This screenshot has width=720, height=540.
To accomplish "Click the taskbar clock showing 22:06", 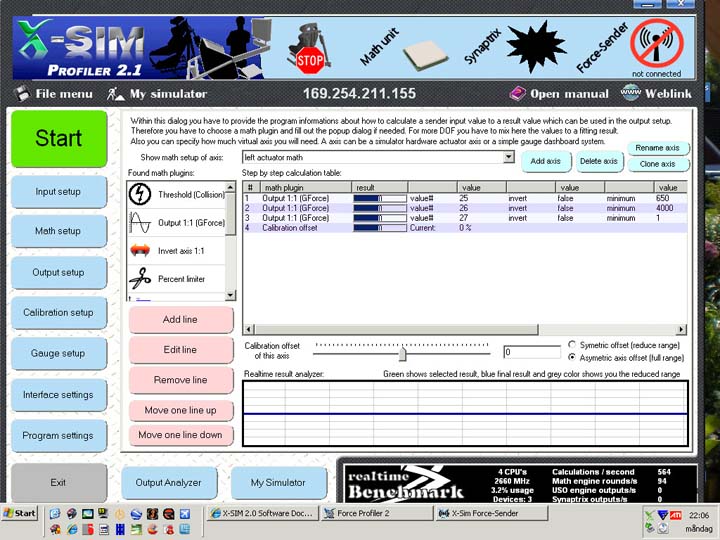I will click(x=699, y=515).
